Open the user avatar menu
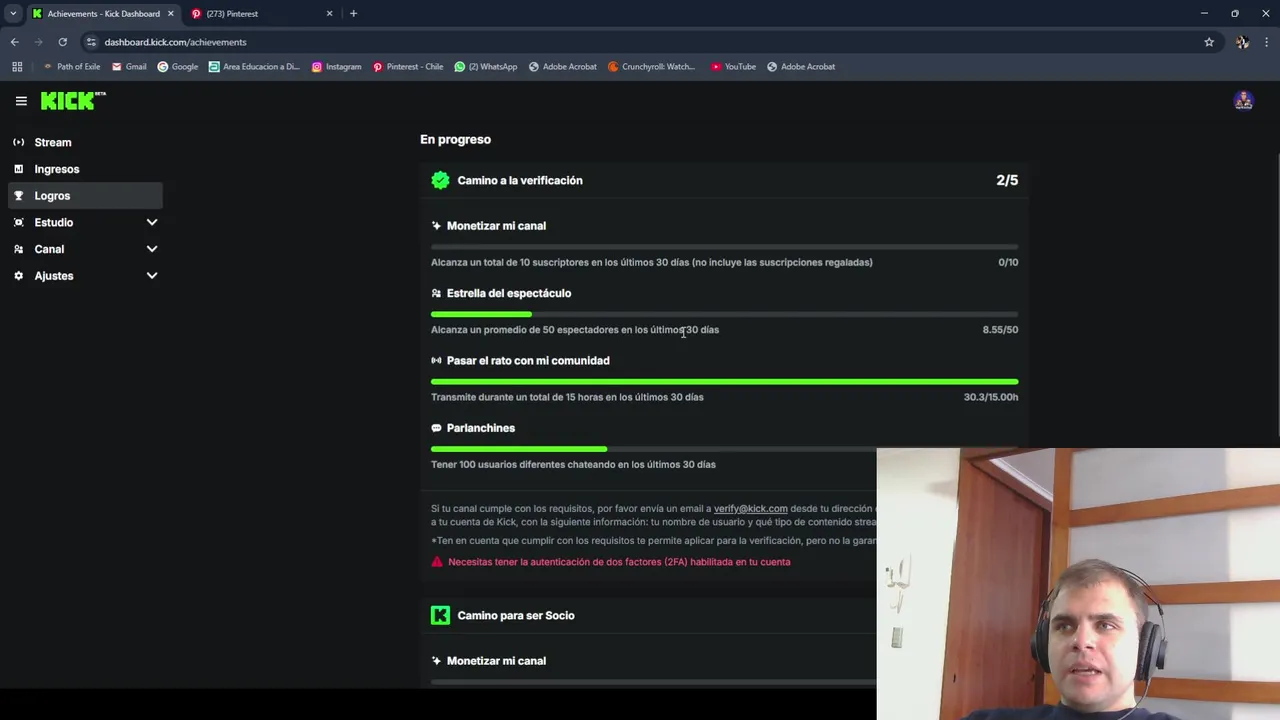This screenshot has width=1280, height=720. click(1243, 101)
